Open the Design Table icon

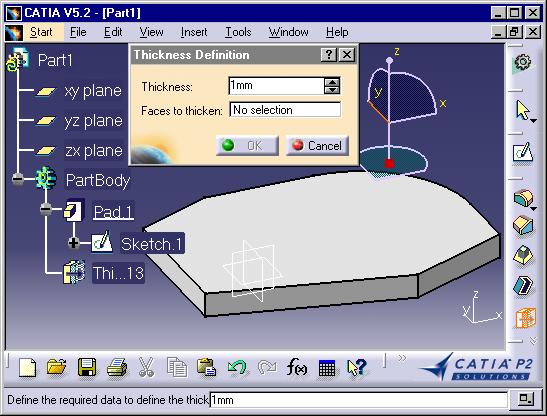point(327,368)
